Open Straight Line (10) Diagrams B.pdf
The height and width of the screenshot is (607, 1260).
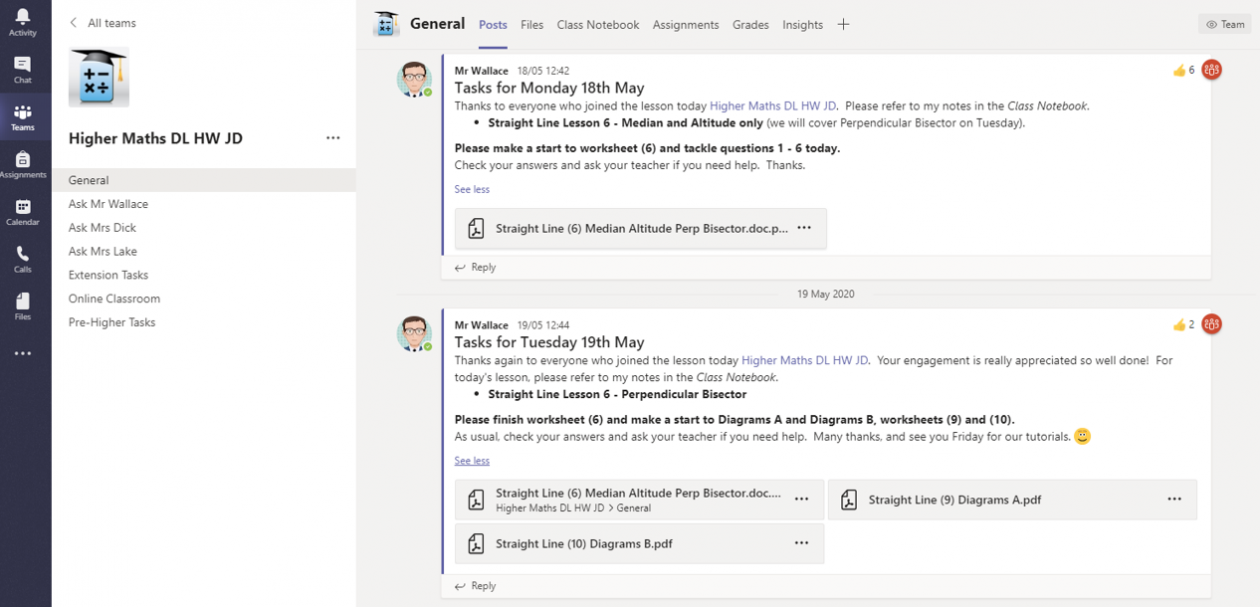[584, 544]
